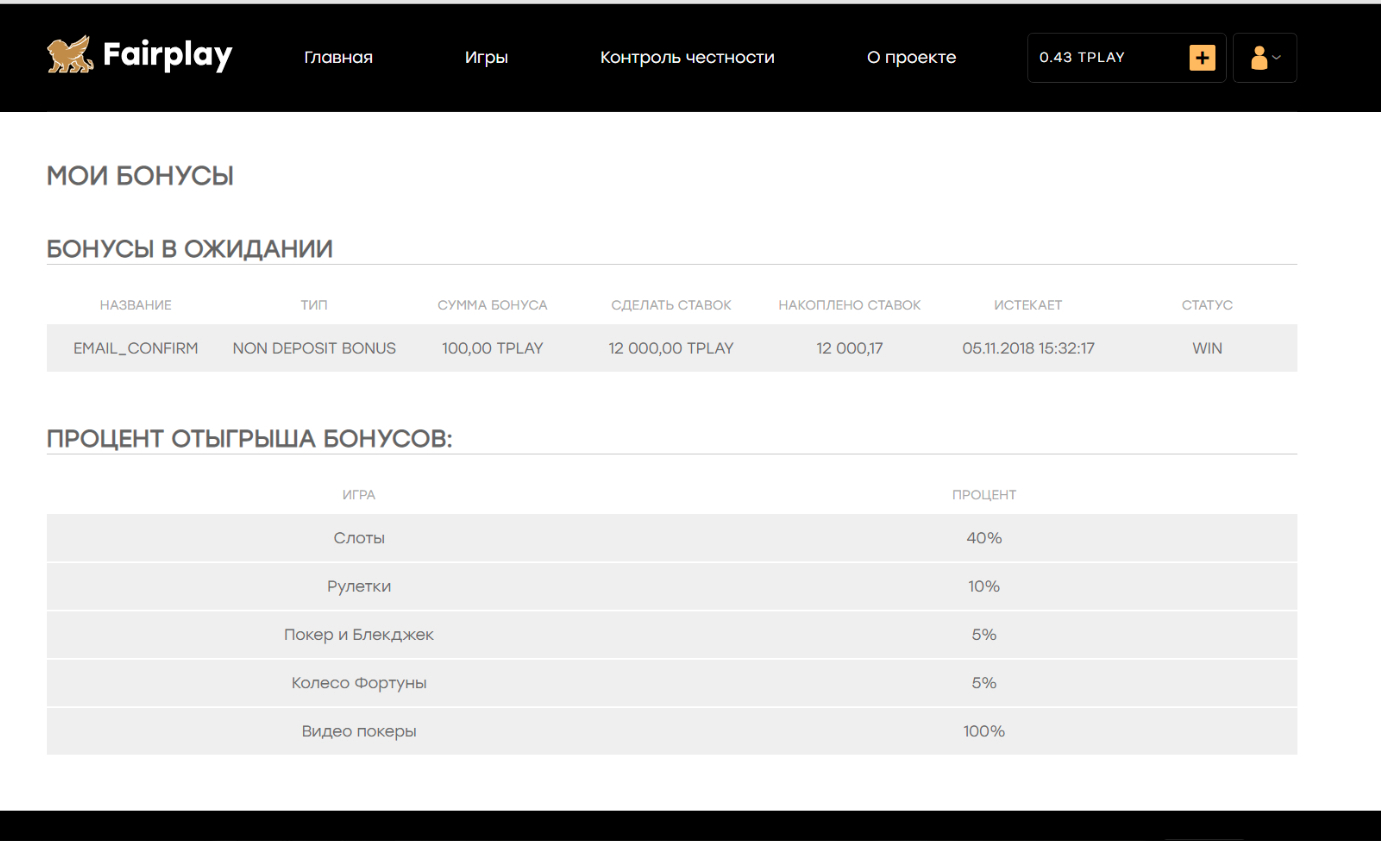
Task: Click the ИСТЕКАЕТ column header
Action: [1028, 305]
